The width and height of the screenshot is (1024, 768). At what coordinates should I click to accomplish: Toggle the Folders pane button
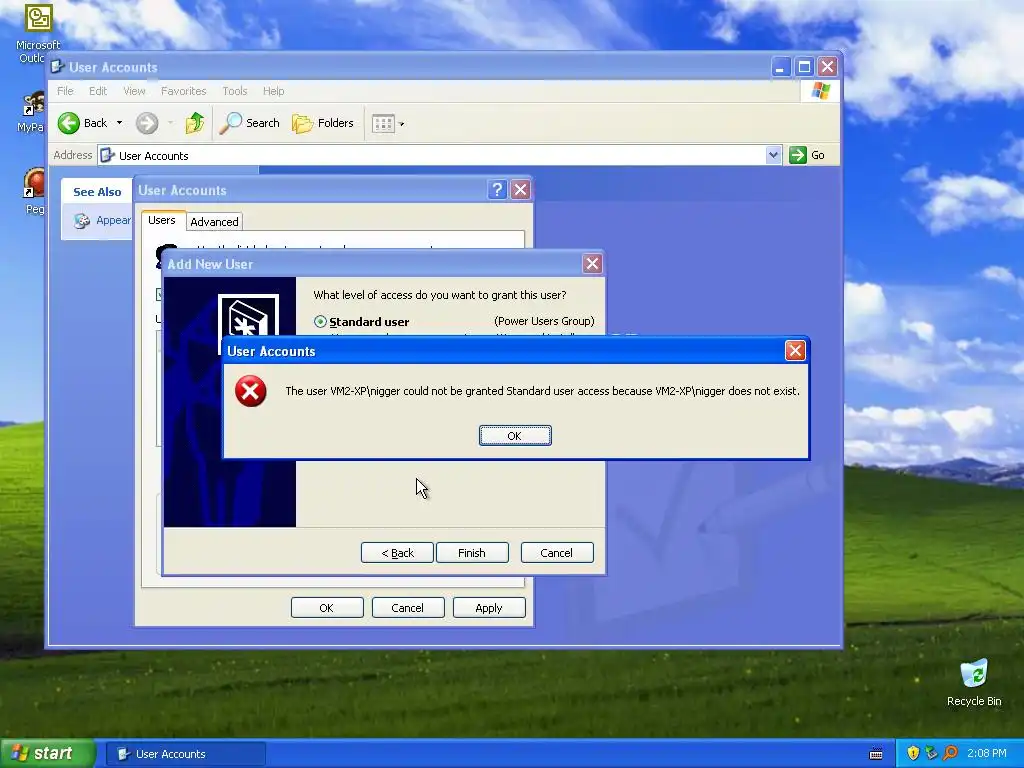point(323,123)
